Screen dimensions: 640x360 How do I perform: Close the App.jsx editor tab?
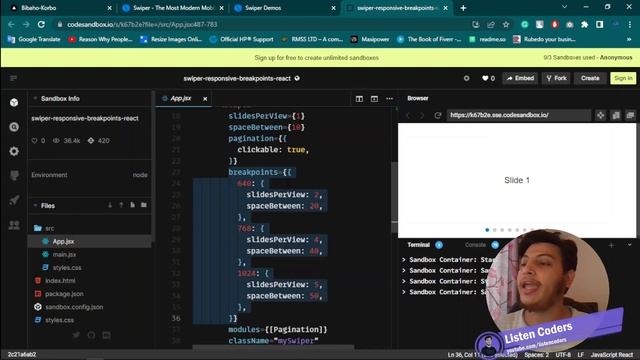205,99
